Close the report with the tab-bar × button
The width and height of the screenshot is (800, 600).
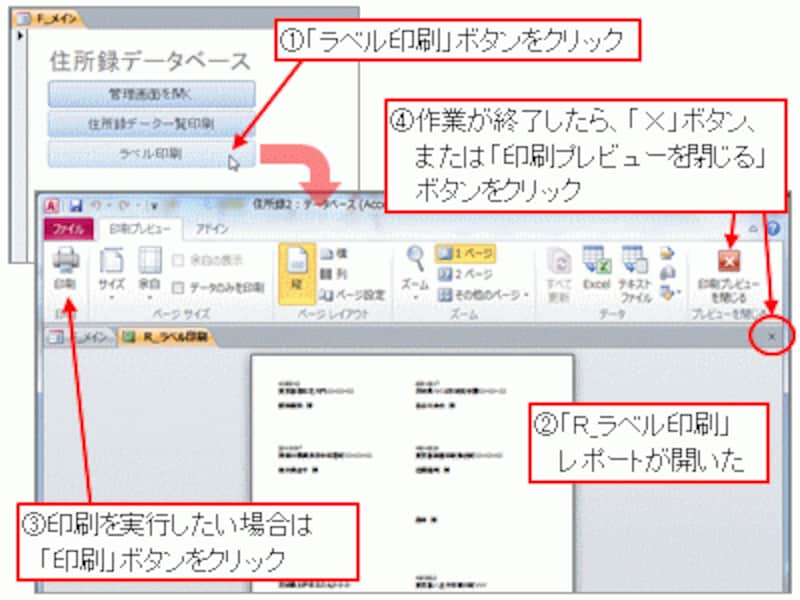pos(772,336)
